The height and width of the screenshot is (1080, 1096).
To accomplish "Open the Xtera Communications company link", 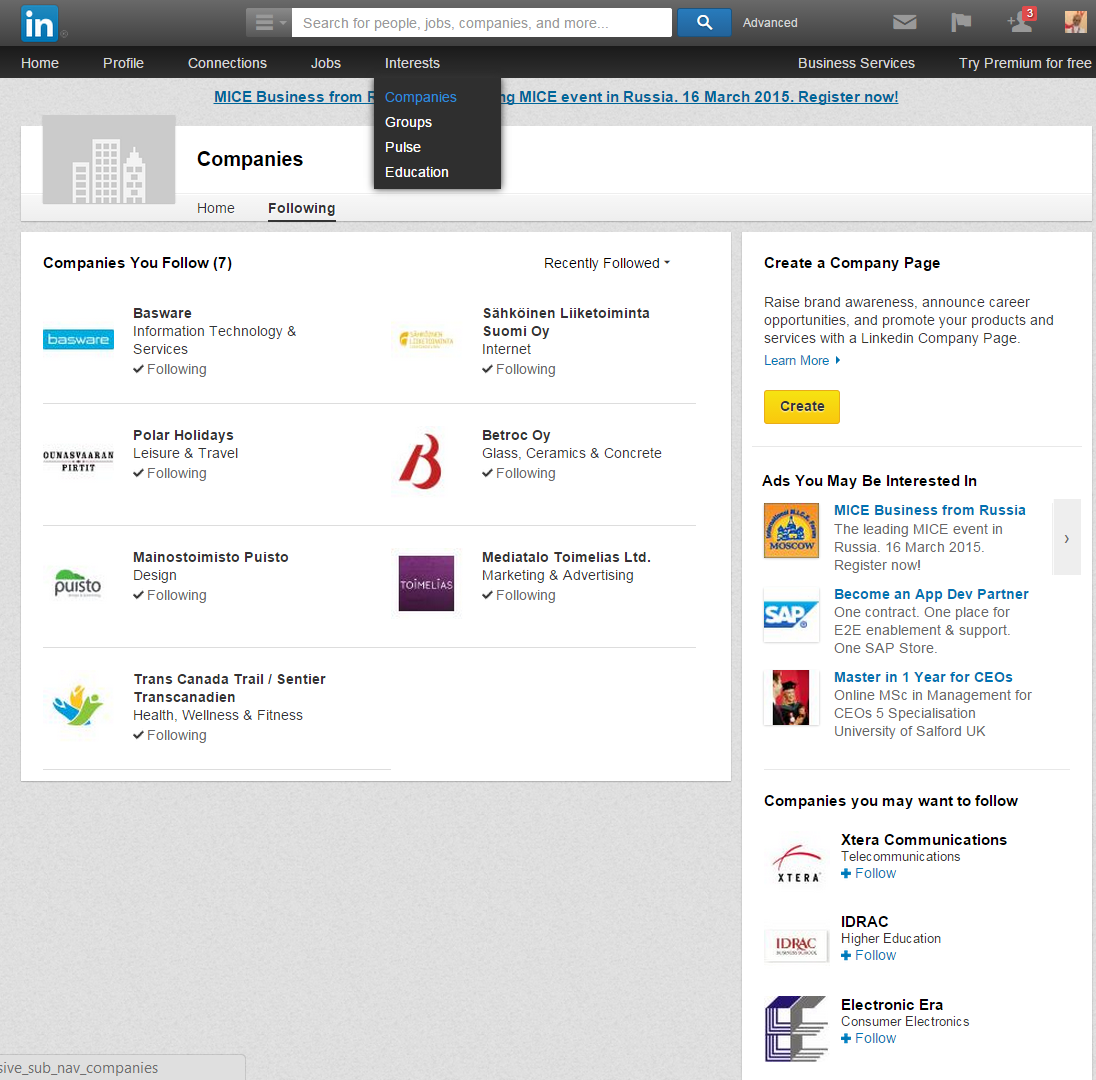I will coord(923,840).
